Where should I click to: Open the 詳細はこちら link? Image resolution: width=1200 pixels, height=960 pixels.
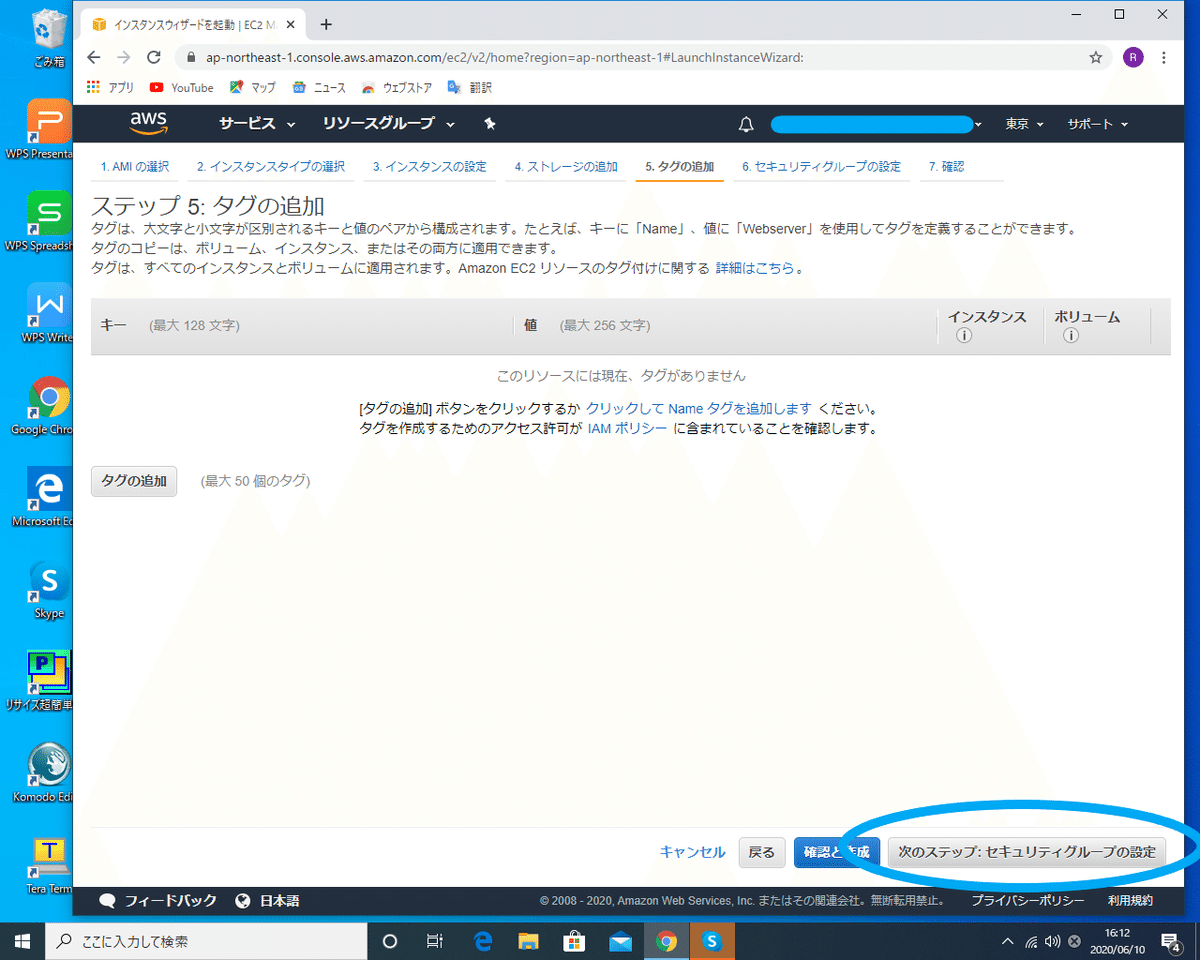click(x=757, y=268)
